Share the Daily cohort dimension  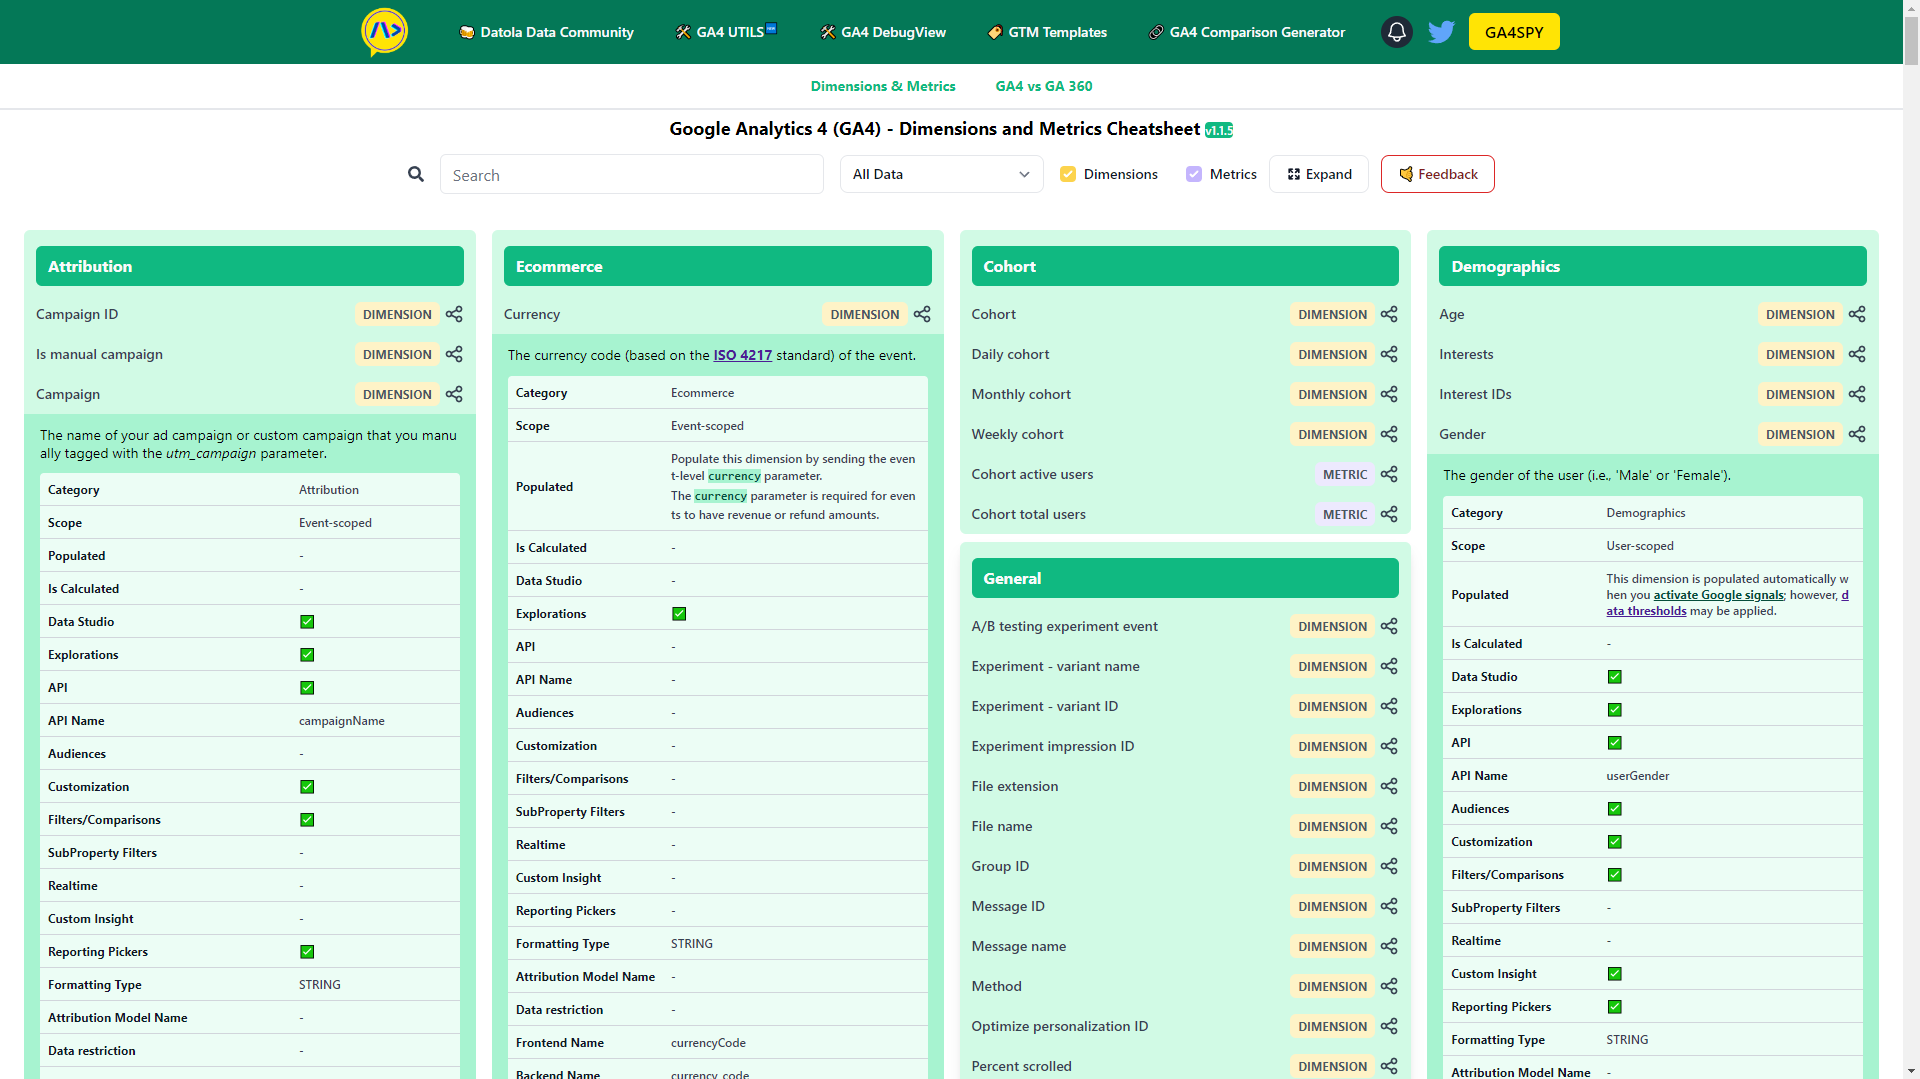1389,354
